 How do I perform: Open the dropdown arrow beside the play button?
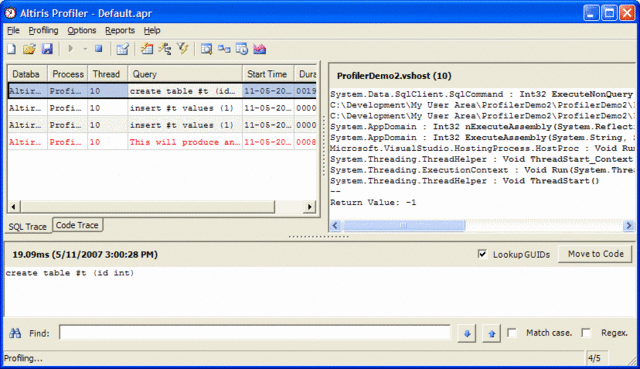(85, 49)
